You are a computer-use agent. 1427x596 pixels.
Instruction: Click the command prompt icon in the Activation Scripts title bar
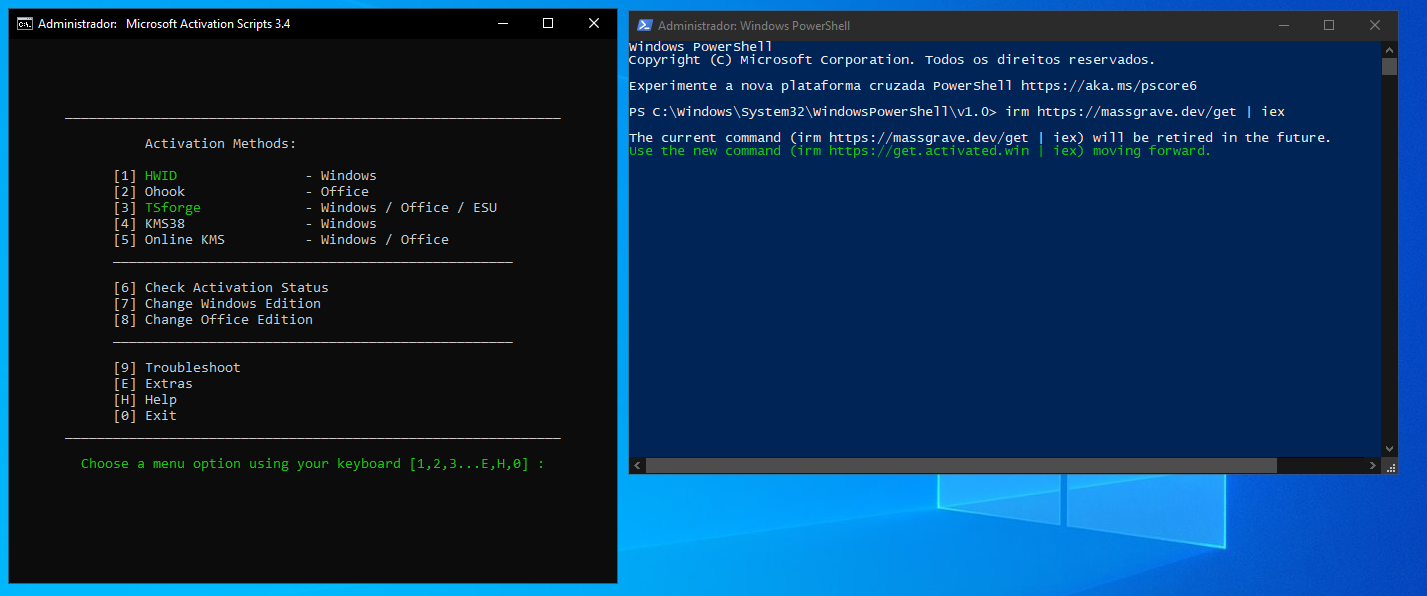click(x=24, y=23)
